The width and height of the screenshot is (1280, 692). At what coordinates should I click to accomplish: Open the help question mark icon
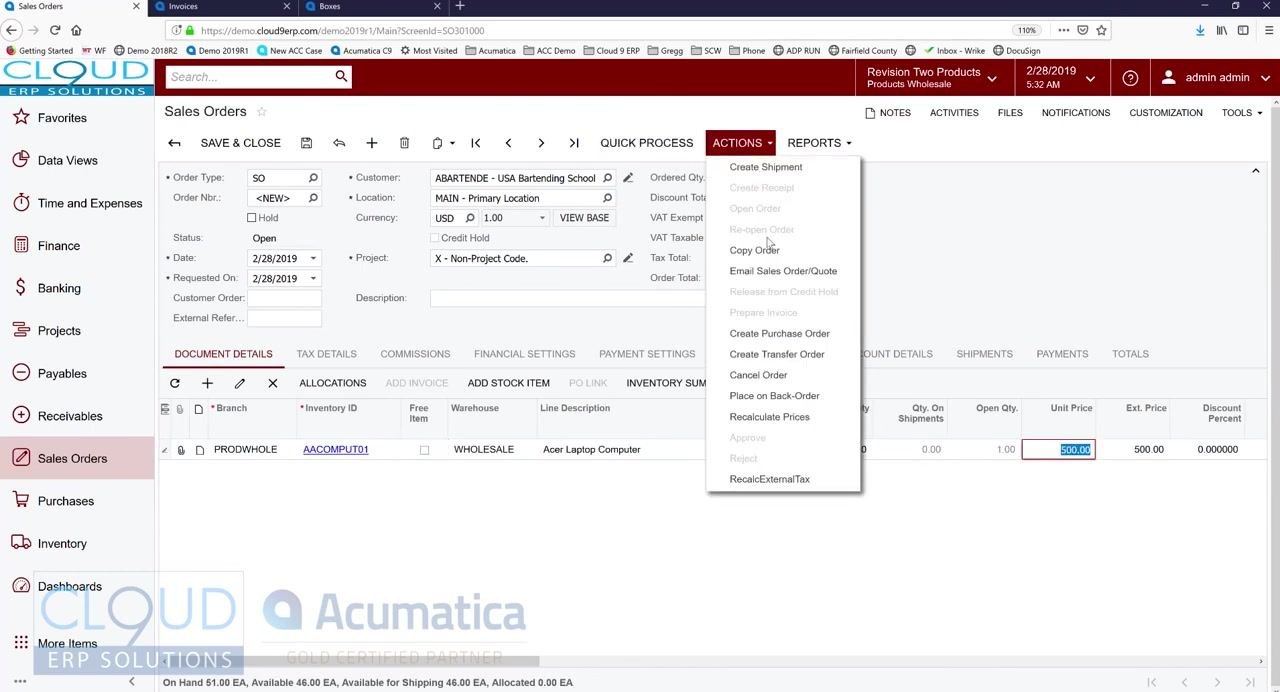[x=1130, y=78]
